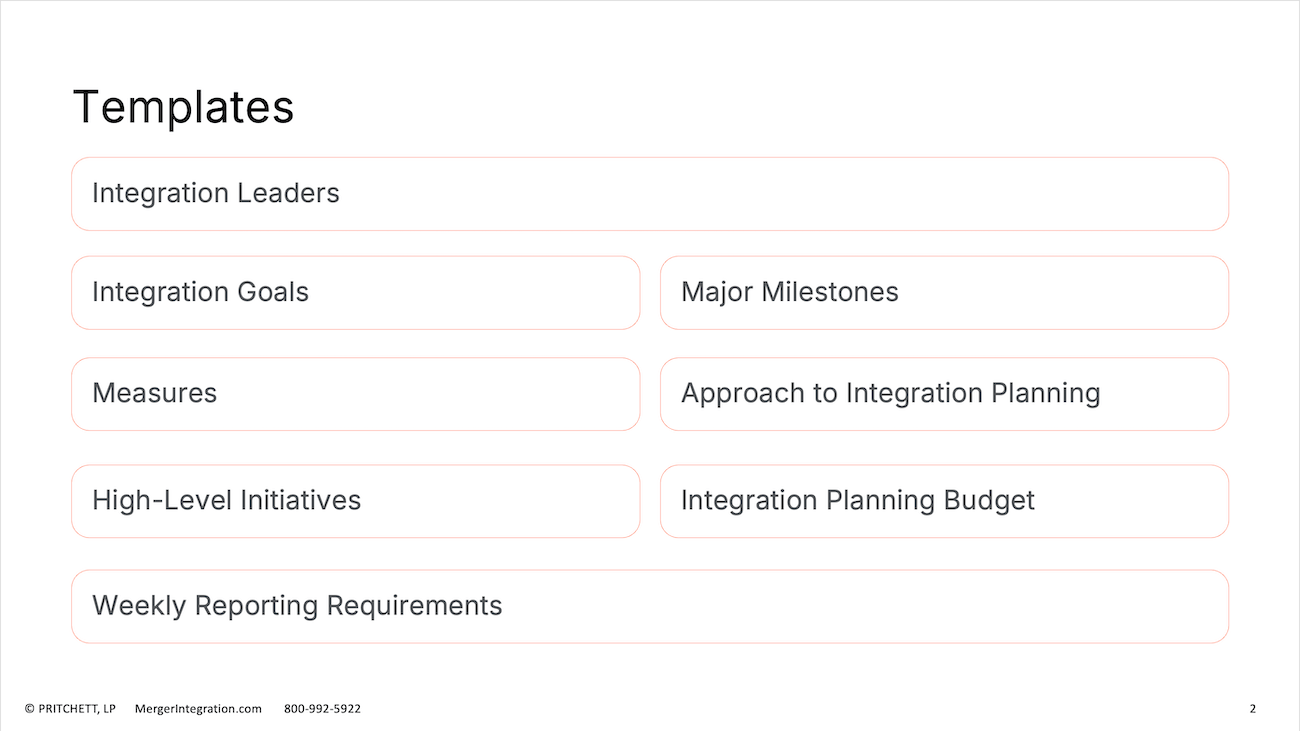Screen dimensions: 1300x731
Task: Select the Integration Goals box
Action: click(355, 292)
